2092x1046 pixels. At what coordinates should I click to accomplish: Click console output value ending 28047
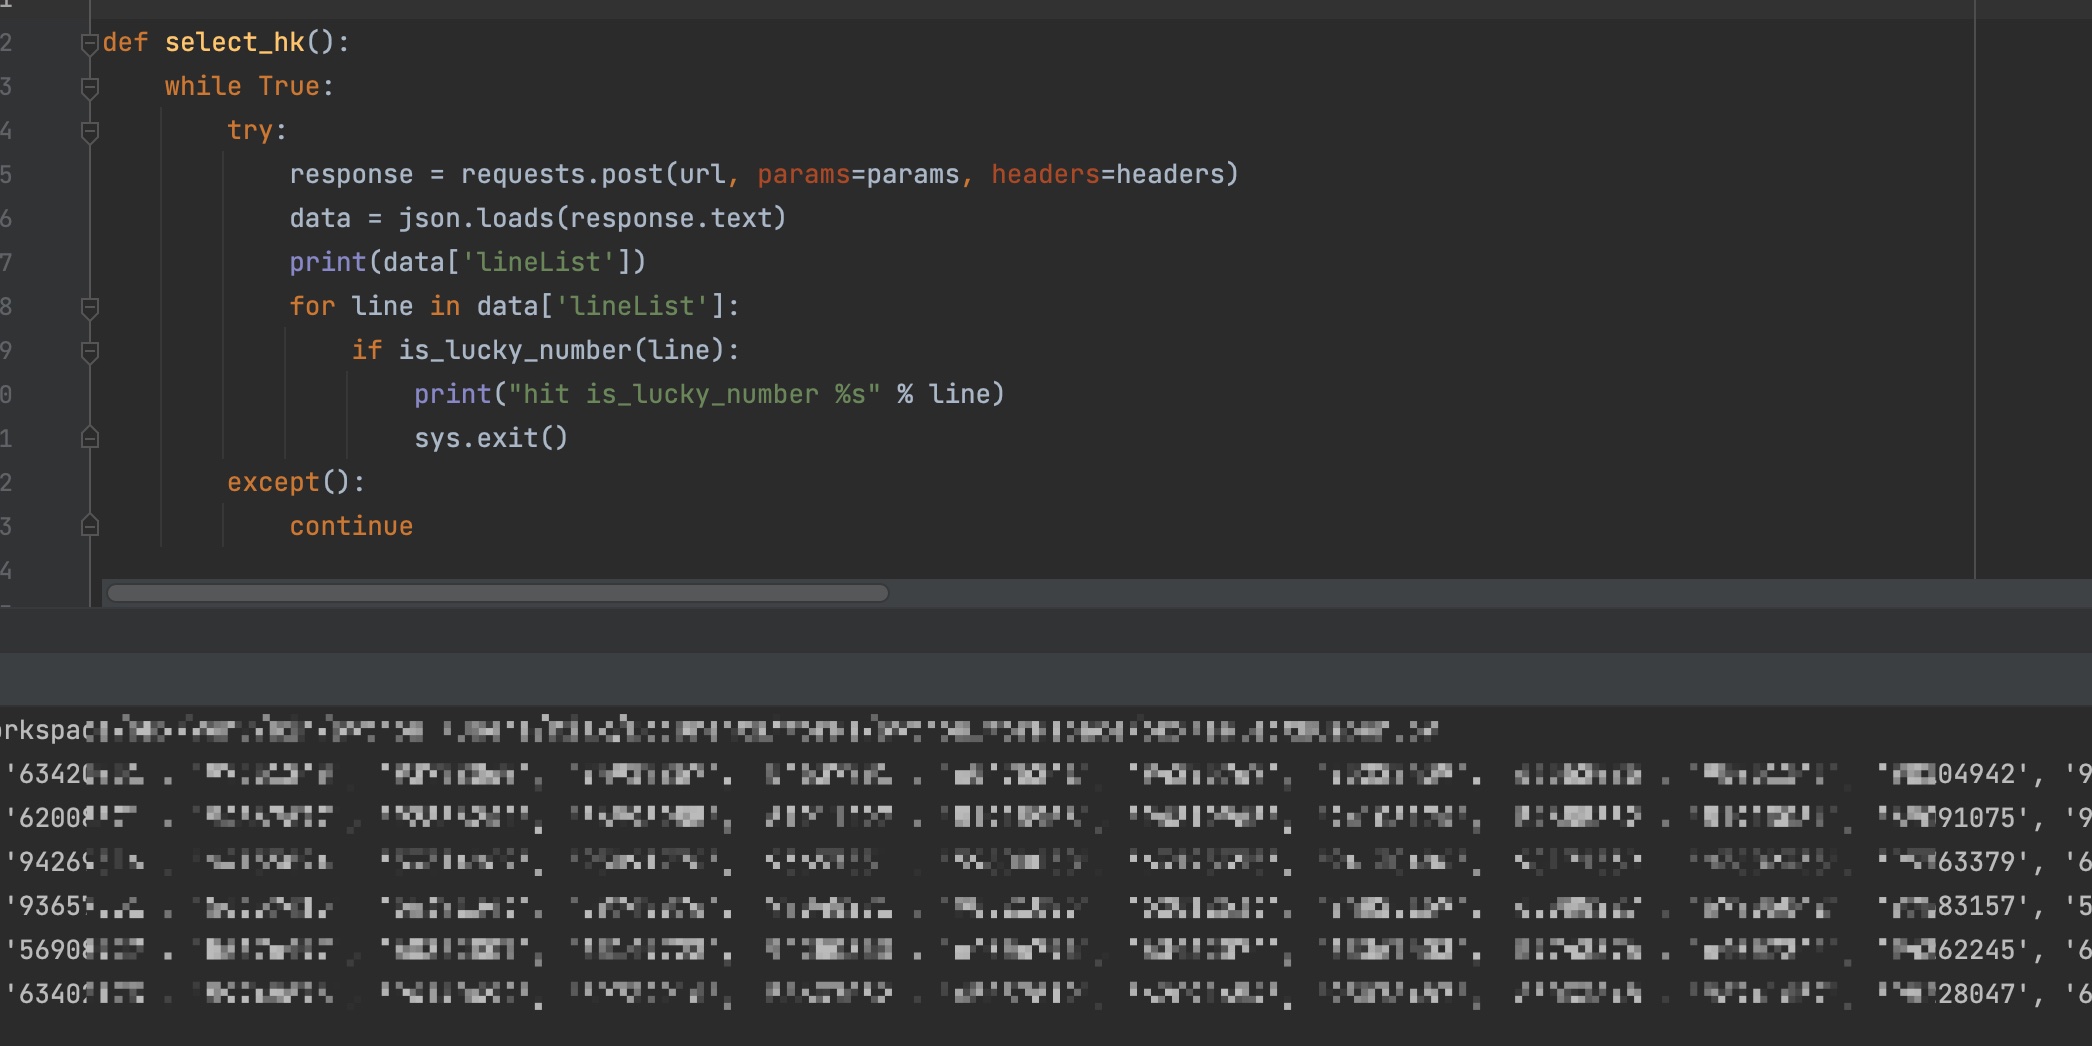[x=1954, y=994]
